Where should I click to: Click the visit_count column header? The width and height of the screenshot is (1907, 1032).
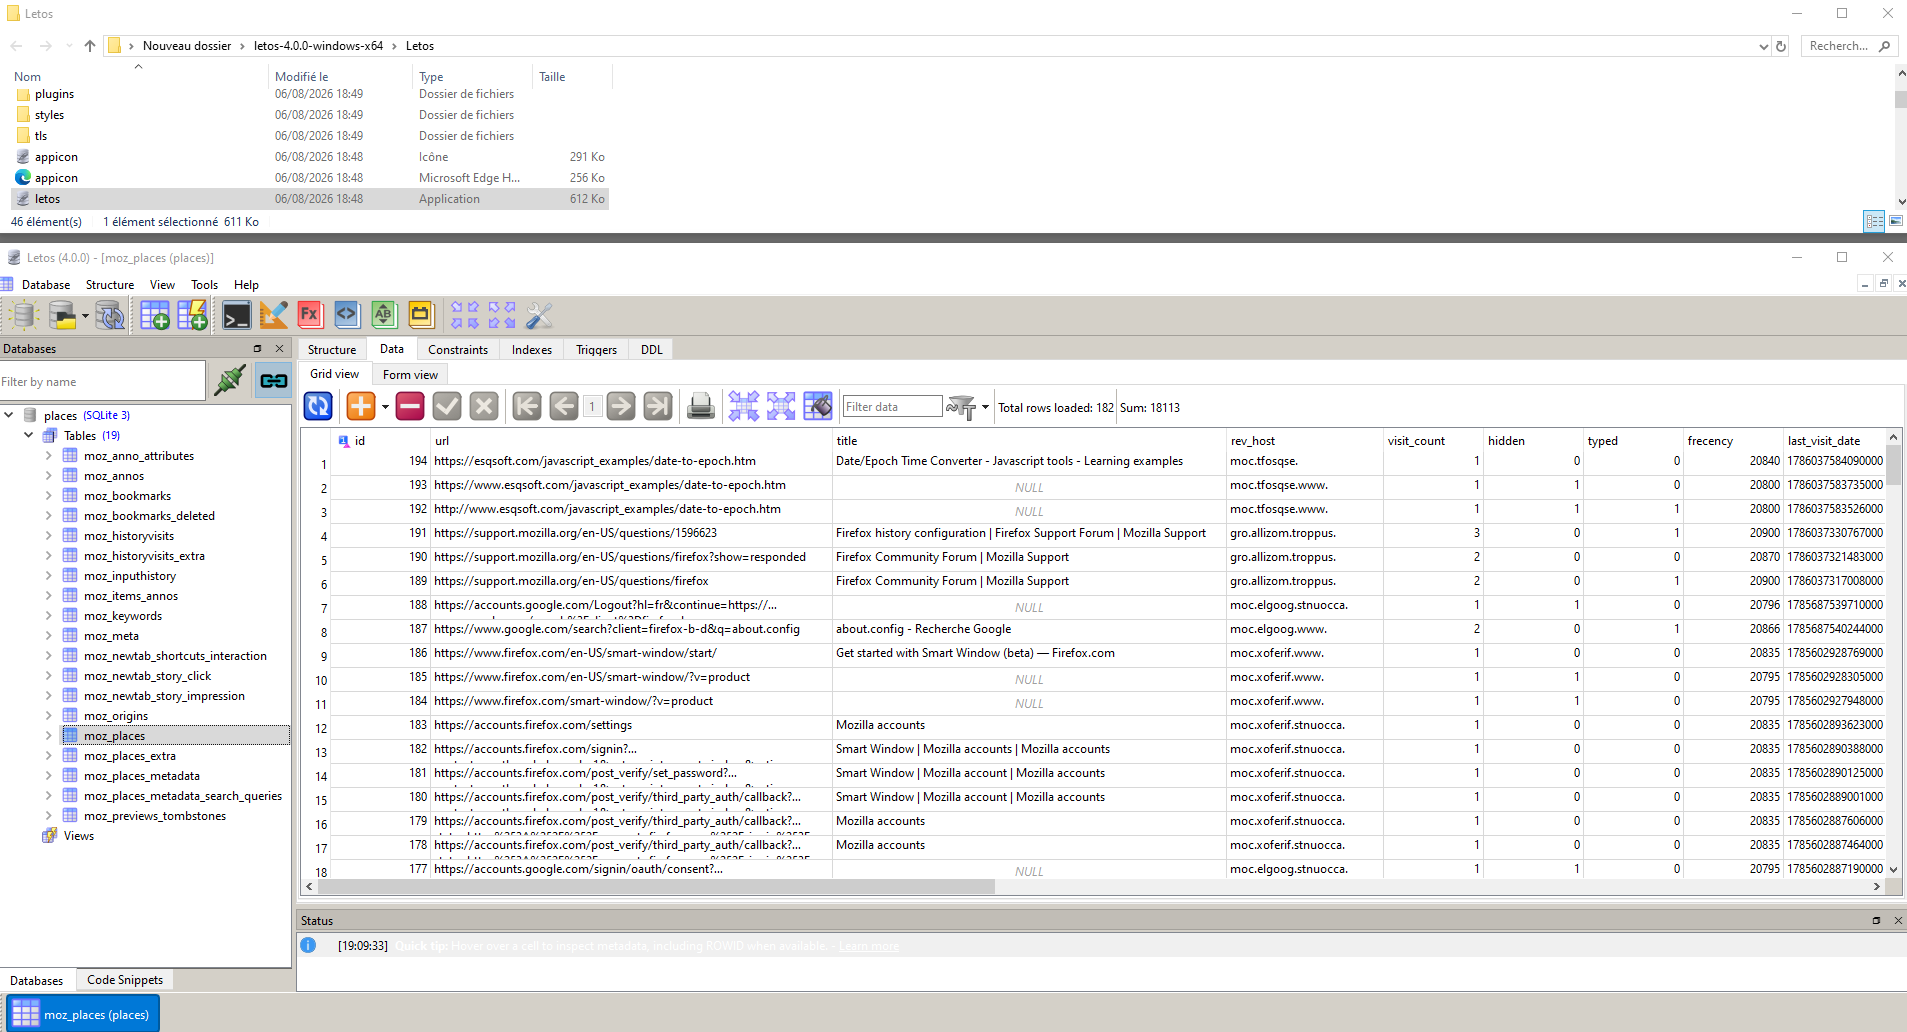coord(1433,441)
